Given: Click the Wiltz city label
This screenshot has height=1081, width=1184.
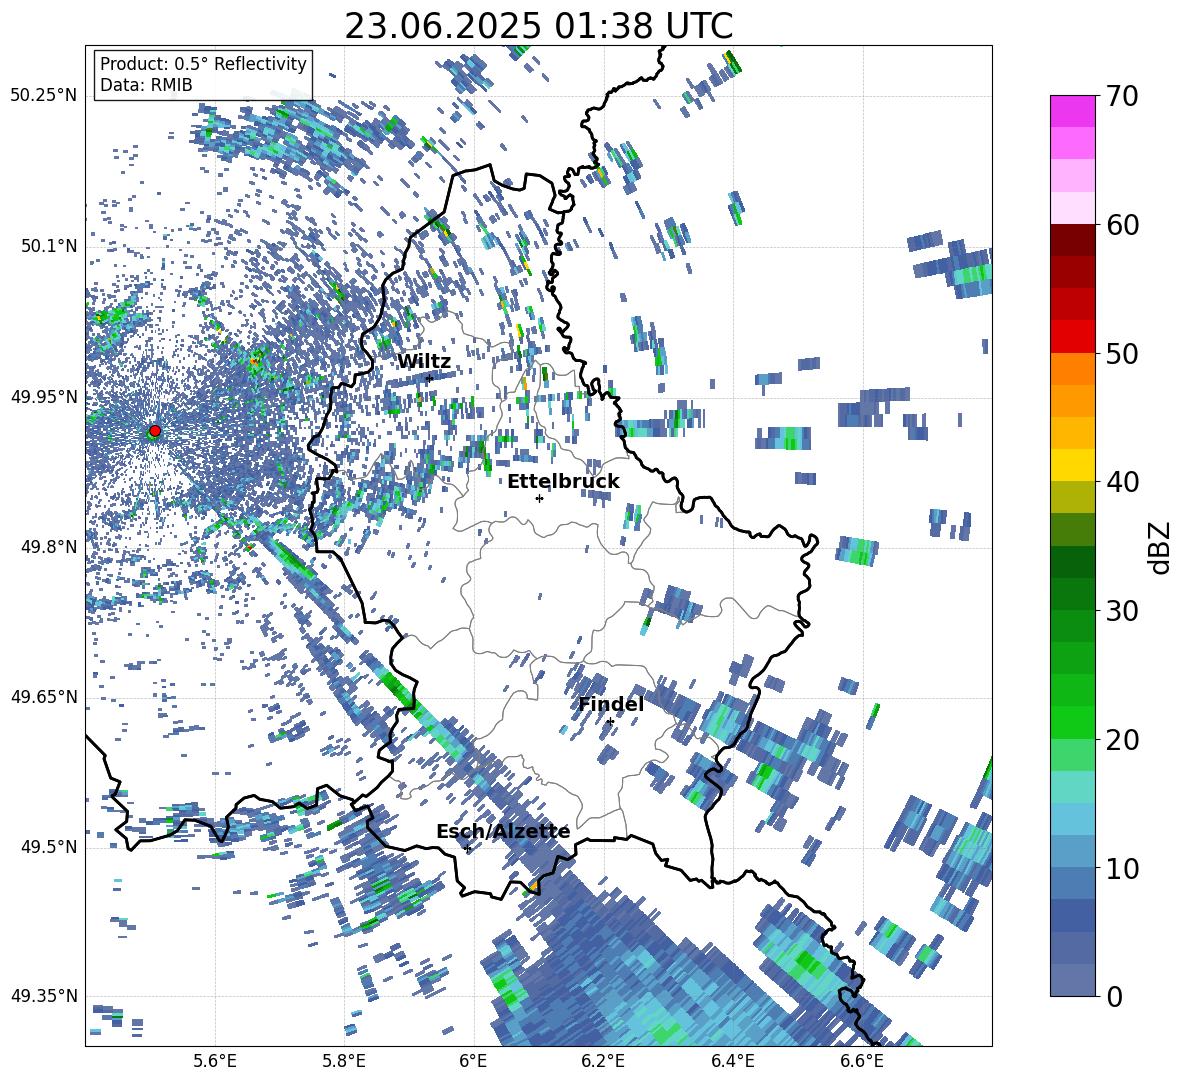Looking at the screenshot, I should pos(424,362).
